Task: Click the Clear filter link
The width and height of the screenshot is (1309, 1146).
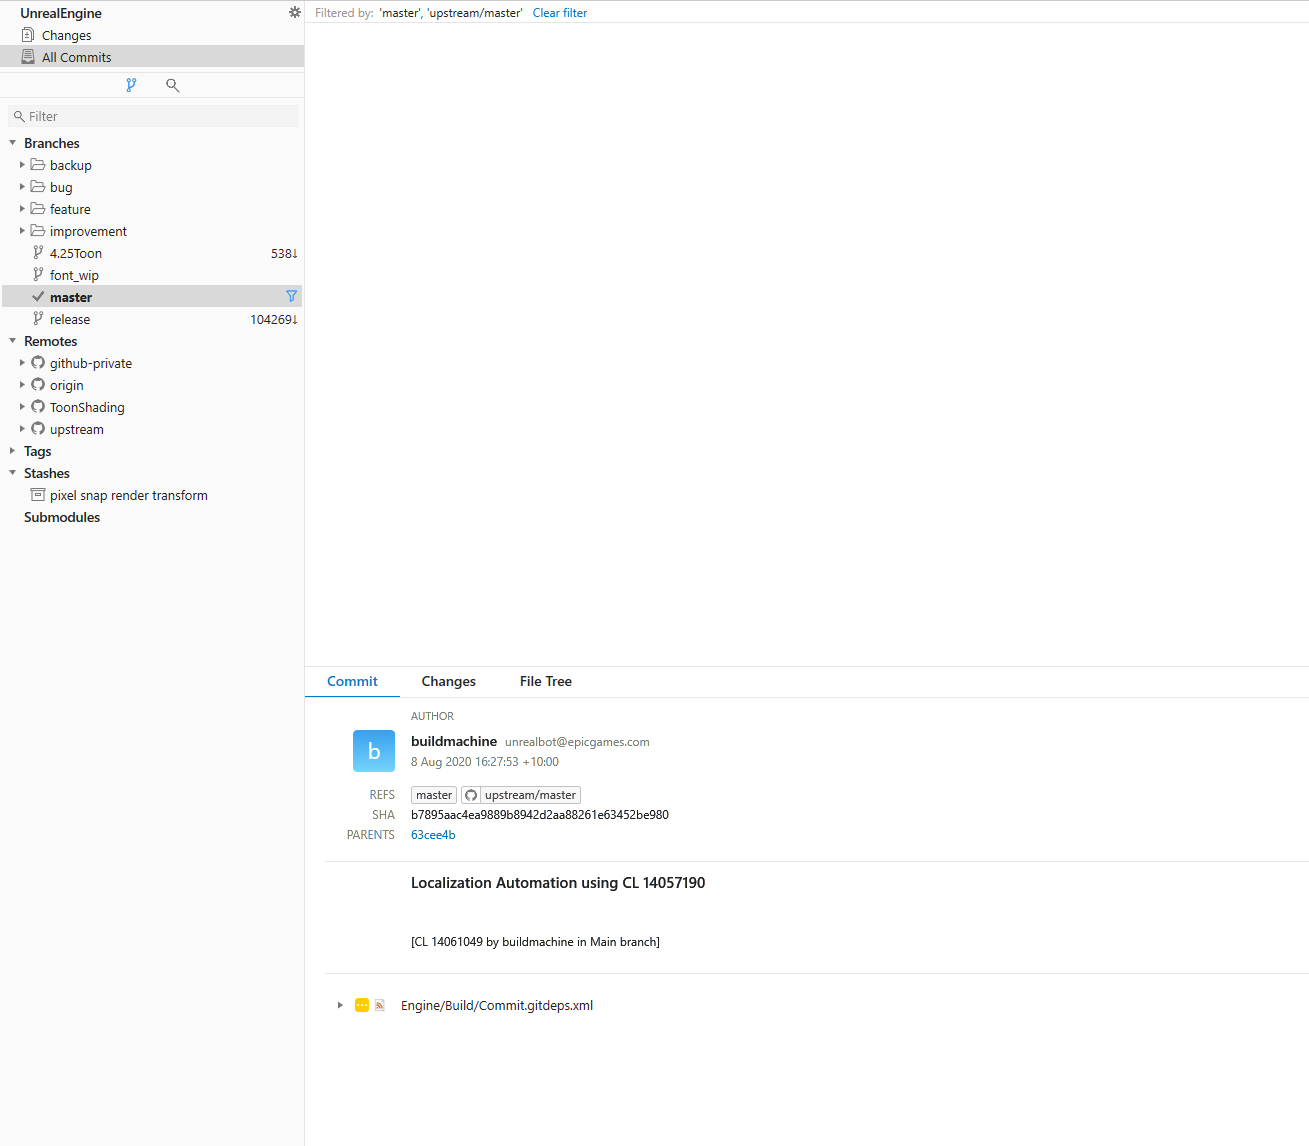Action: [559, 12]
